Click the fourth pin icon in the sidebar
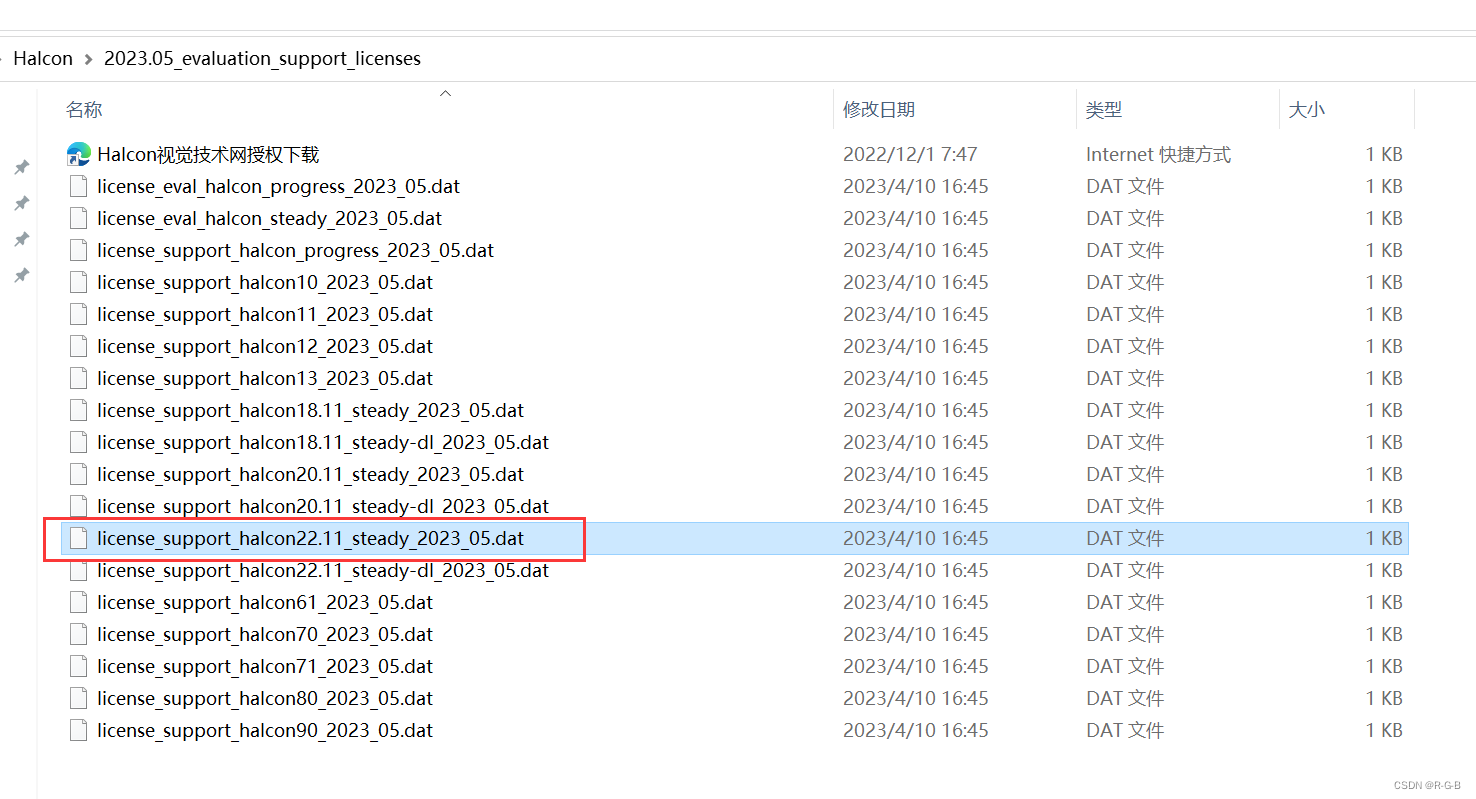The image size is (1476, 799). (x=21, y=275)
